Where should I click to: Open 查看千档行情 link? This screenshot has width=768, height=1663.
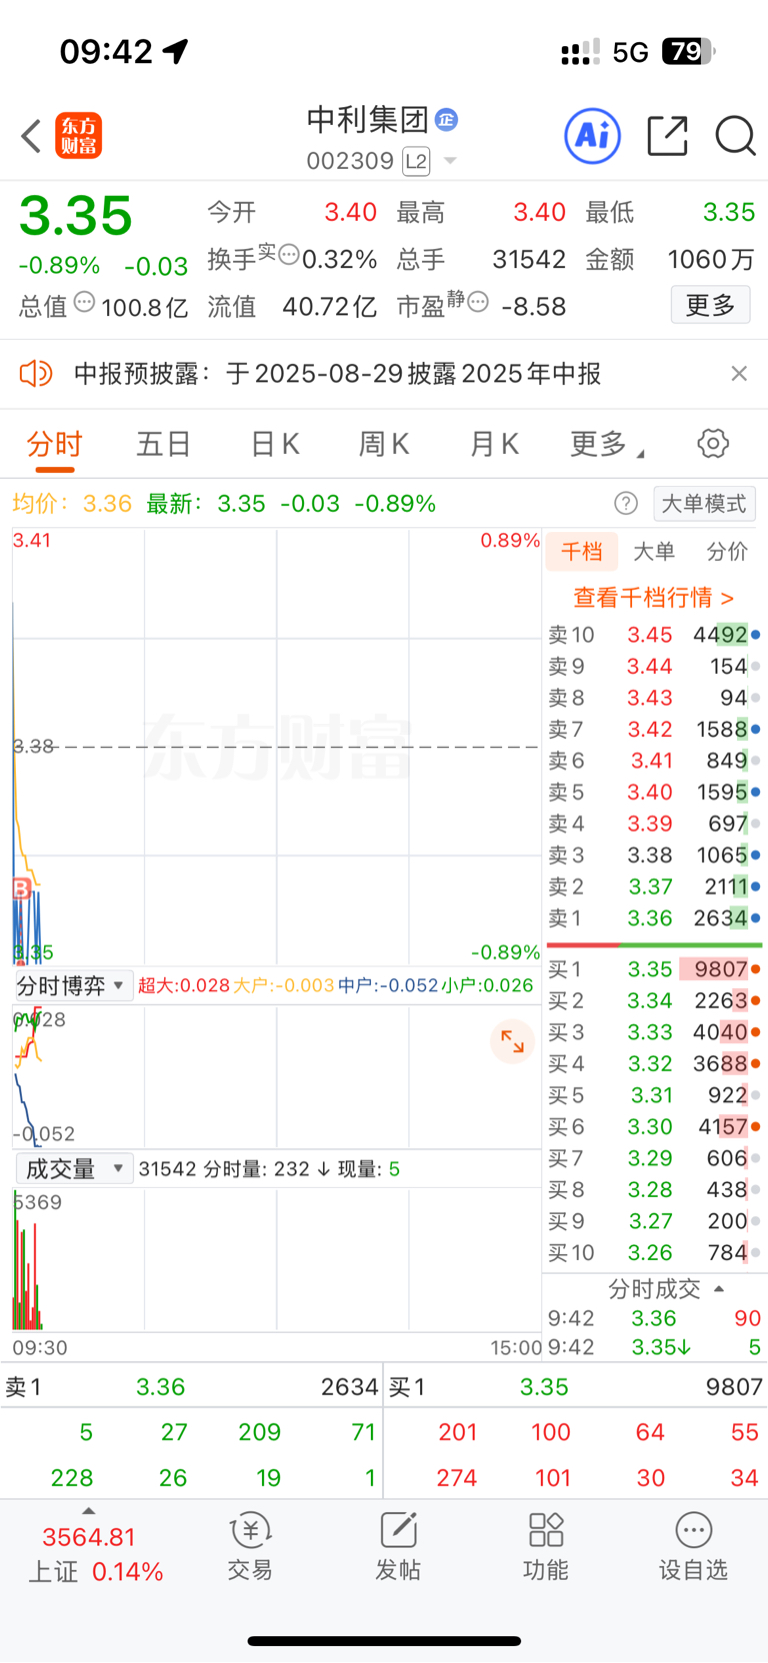[653, 598]
